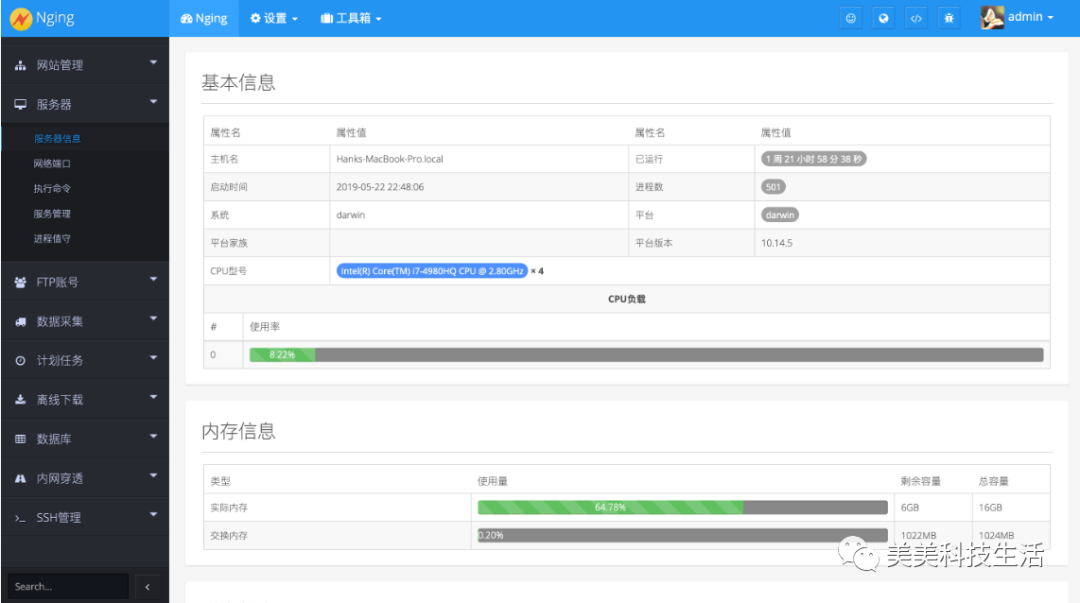Click the smiley face icon in the navbar
Screen dimensions: 1080x603
pyautogui.click(x=850, y=17)
